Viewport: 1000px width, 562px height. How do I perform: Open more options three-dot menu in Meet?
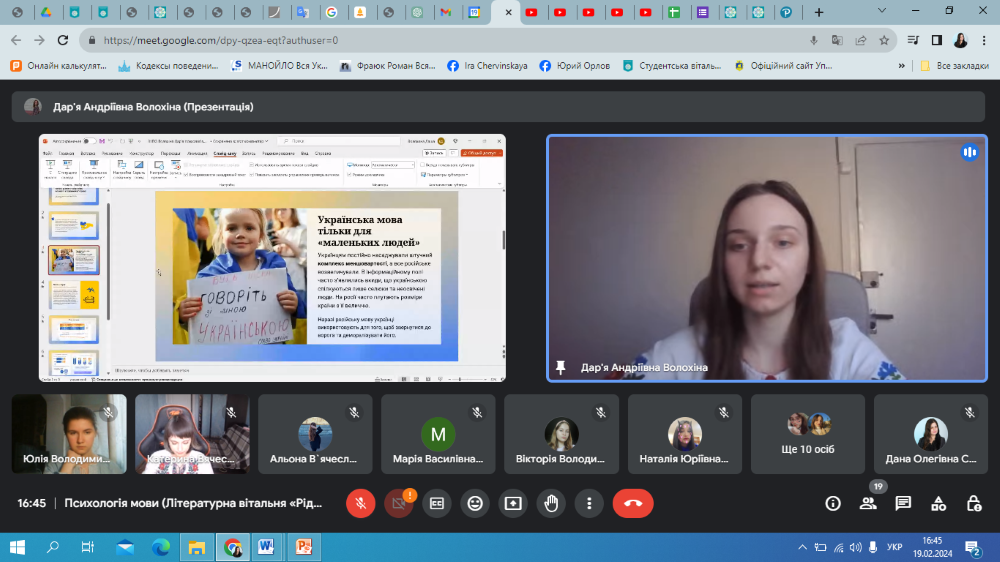click(x=589, y=503)
